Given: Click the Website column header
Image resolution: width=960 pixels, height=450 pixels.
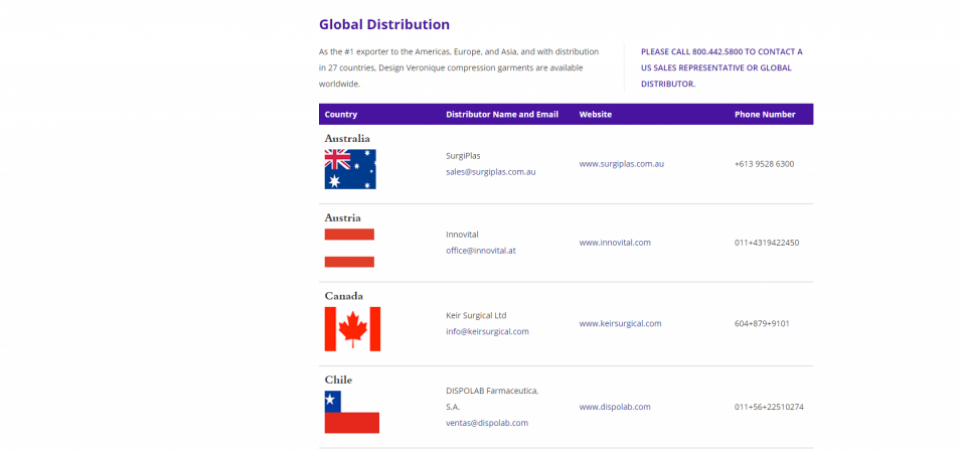Looking at the screenshot, I should [x=595, y=114].
